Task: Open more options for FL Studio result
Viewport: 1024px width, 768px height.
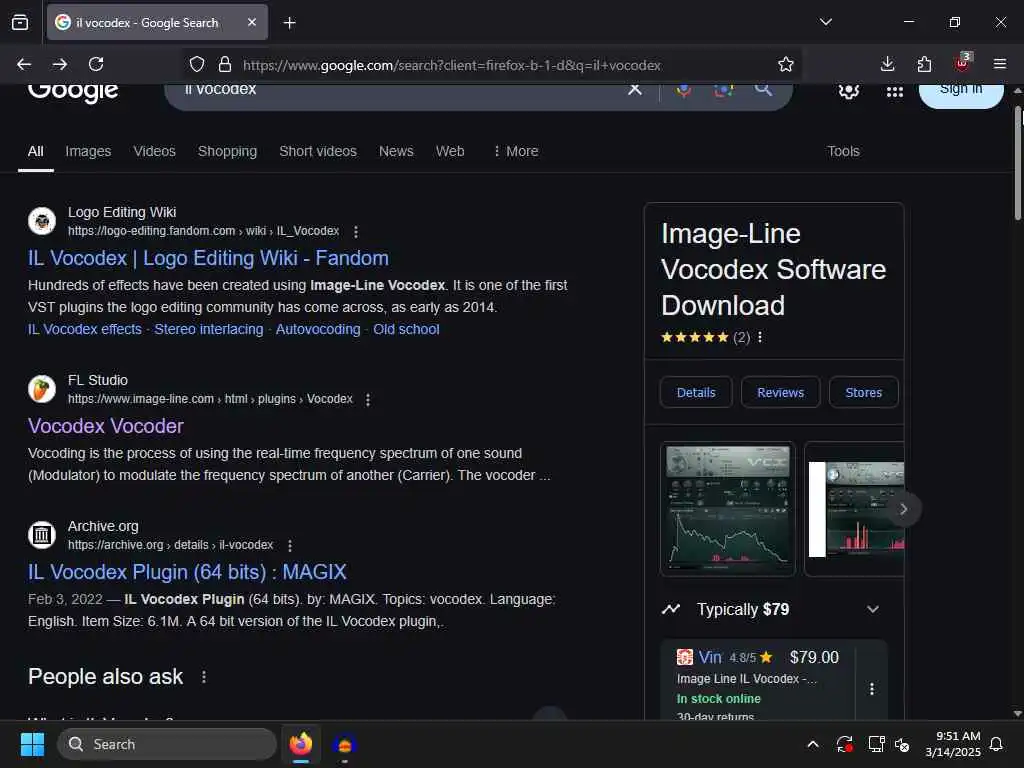Action: click(368, 399)
